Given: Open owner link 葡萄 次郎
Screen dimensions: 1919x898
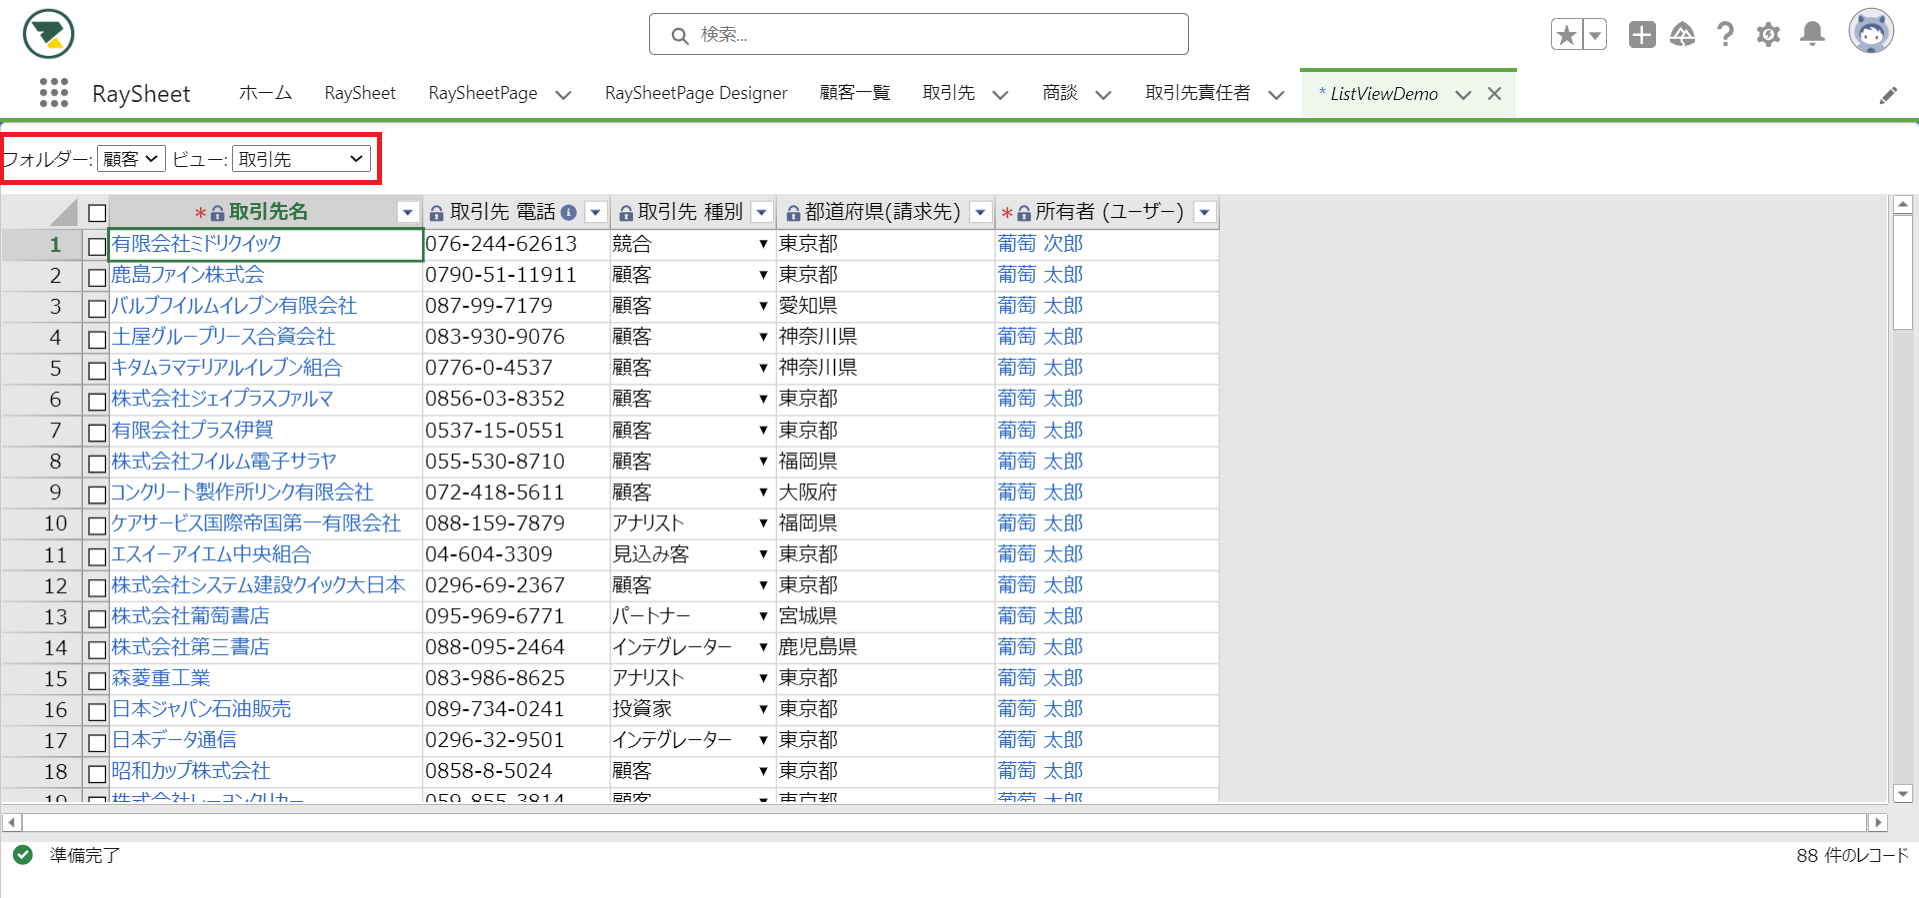Looking at the screenshot, I should pyautogui.click(x=1040, y=243).
